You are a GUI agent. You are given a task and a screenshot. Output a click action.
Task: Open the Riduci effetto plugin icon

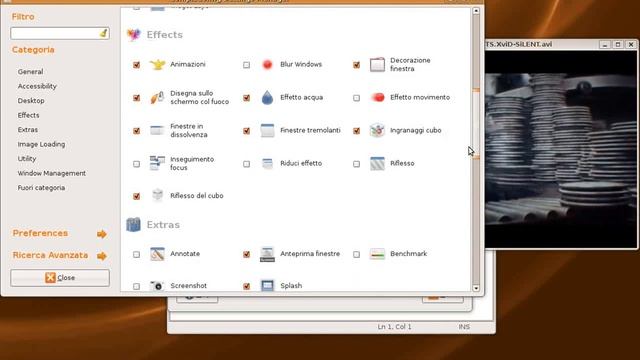(267, 163)
